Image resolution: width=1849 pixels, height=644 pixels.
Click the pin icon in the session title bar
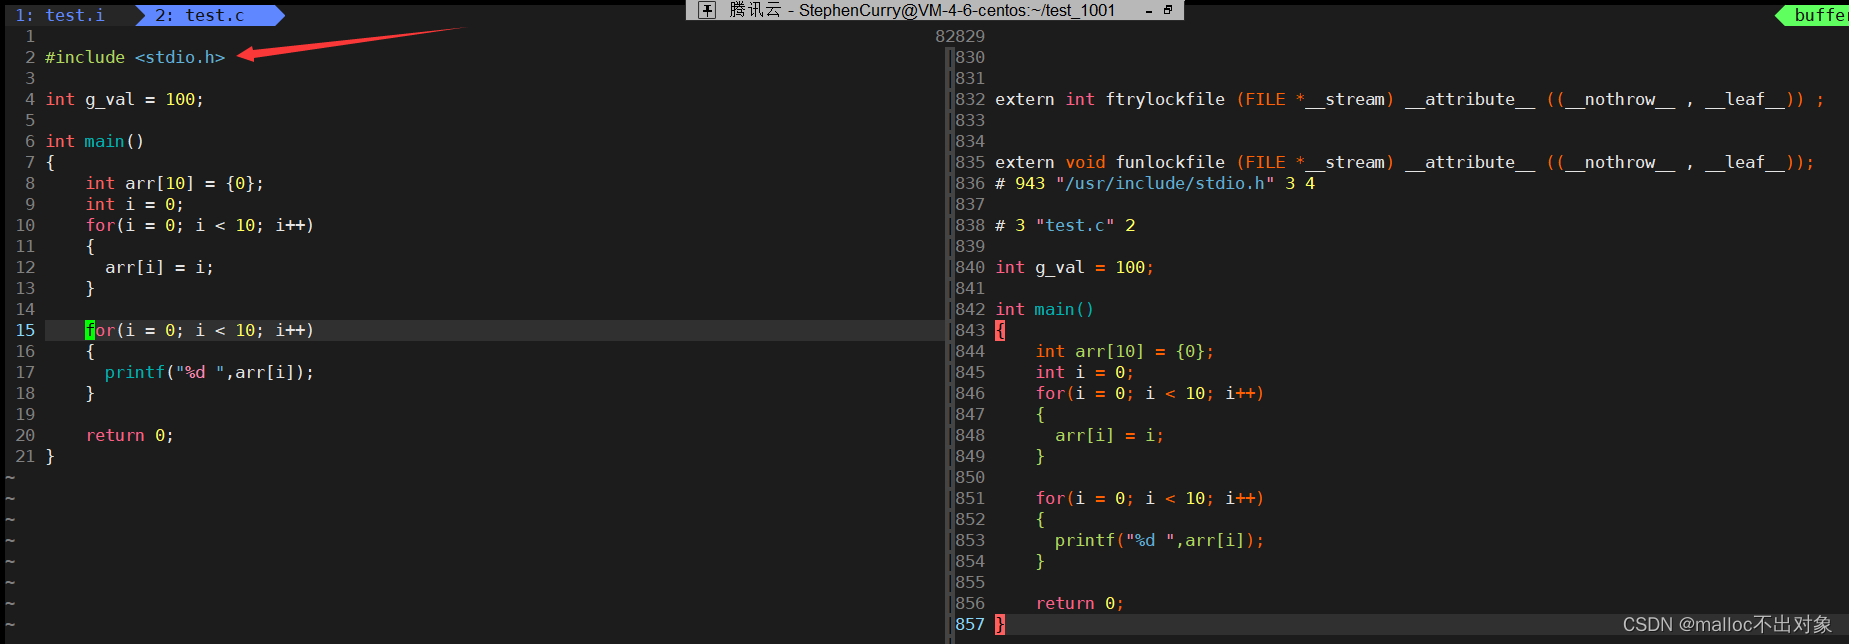tap(707, 10)
